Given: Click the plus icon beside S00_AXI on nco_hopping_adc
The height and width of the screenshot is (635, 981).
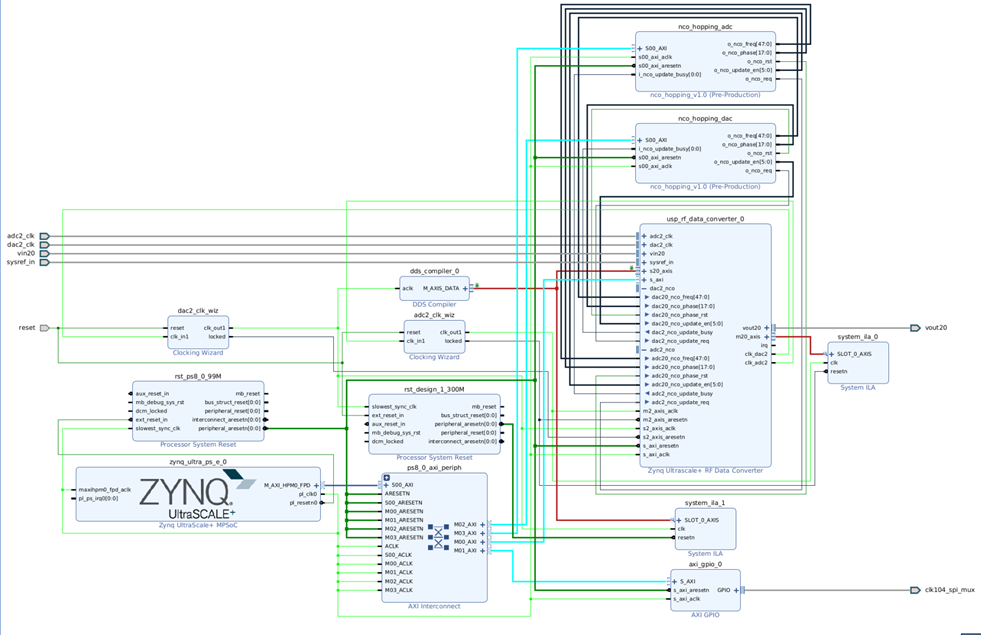Looking at the screenshot, I should pyautogui.click(x=639, y=48).
